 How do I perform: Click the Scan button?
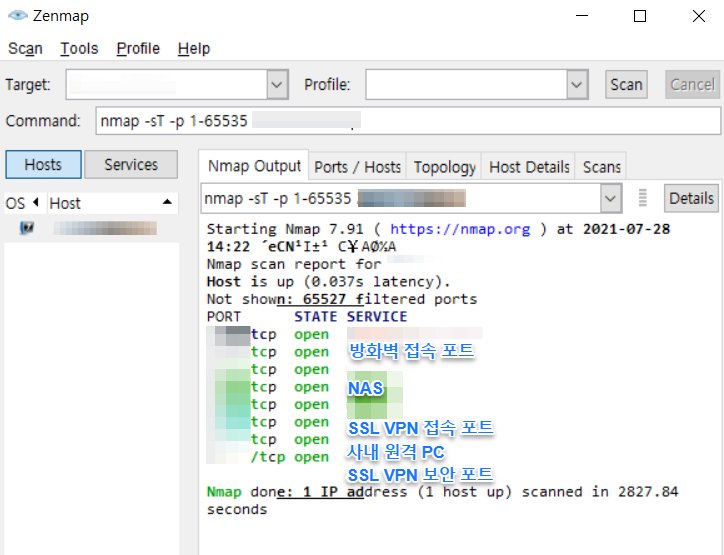(x=626, y=84)
